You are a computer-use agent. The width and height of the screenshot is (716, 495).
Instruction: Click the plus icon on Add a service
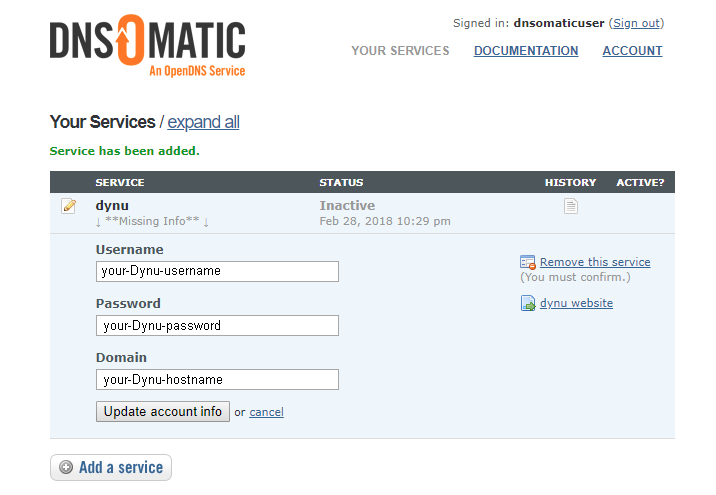pos(66,467)
